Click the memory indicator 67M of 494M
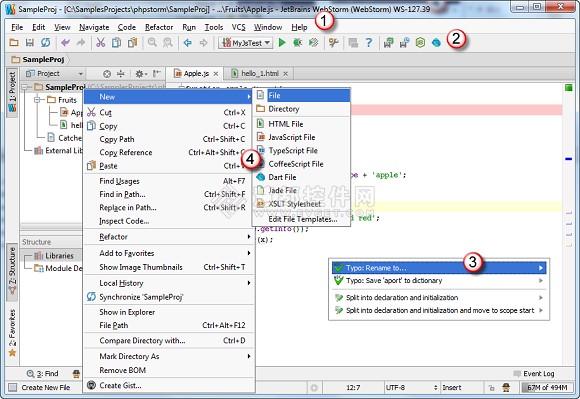 pos(547,387)
